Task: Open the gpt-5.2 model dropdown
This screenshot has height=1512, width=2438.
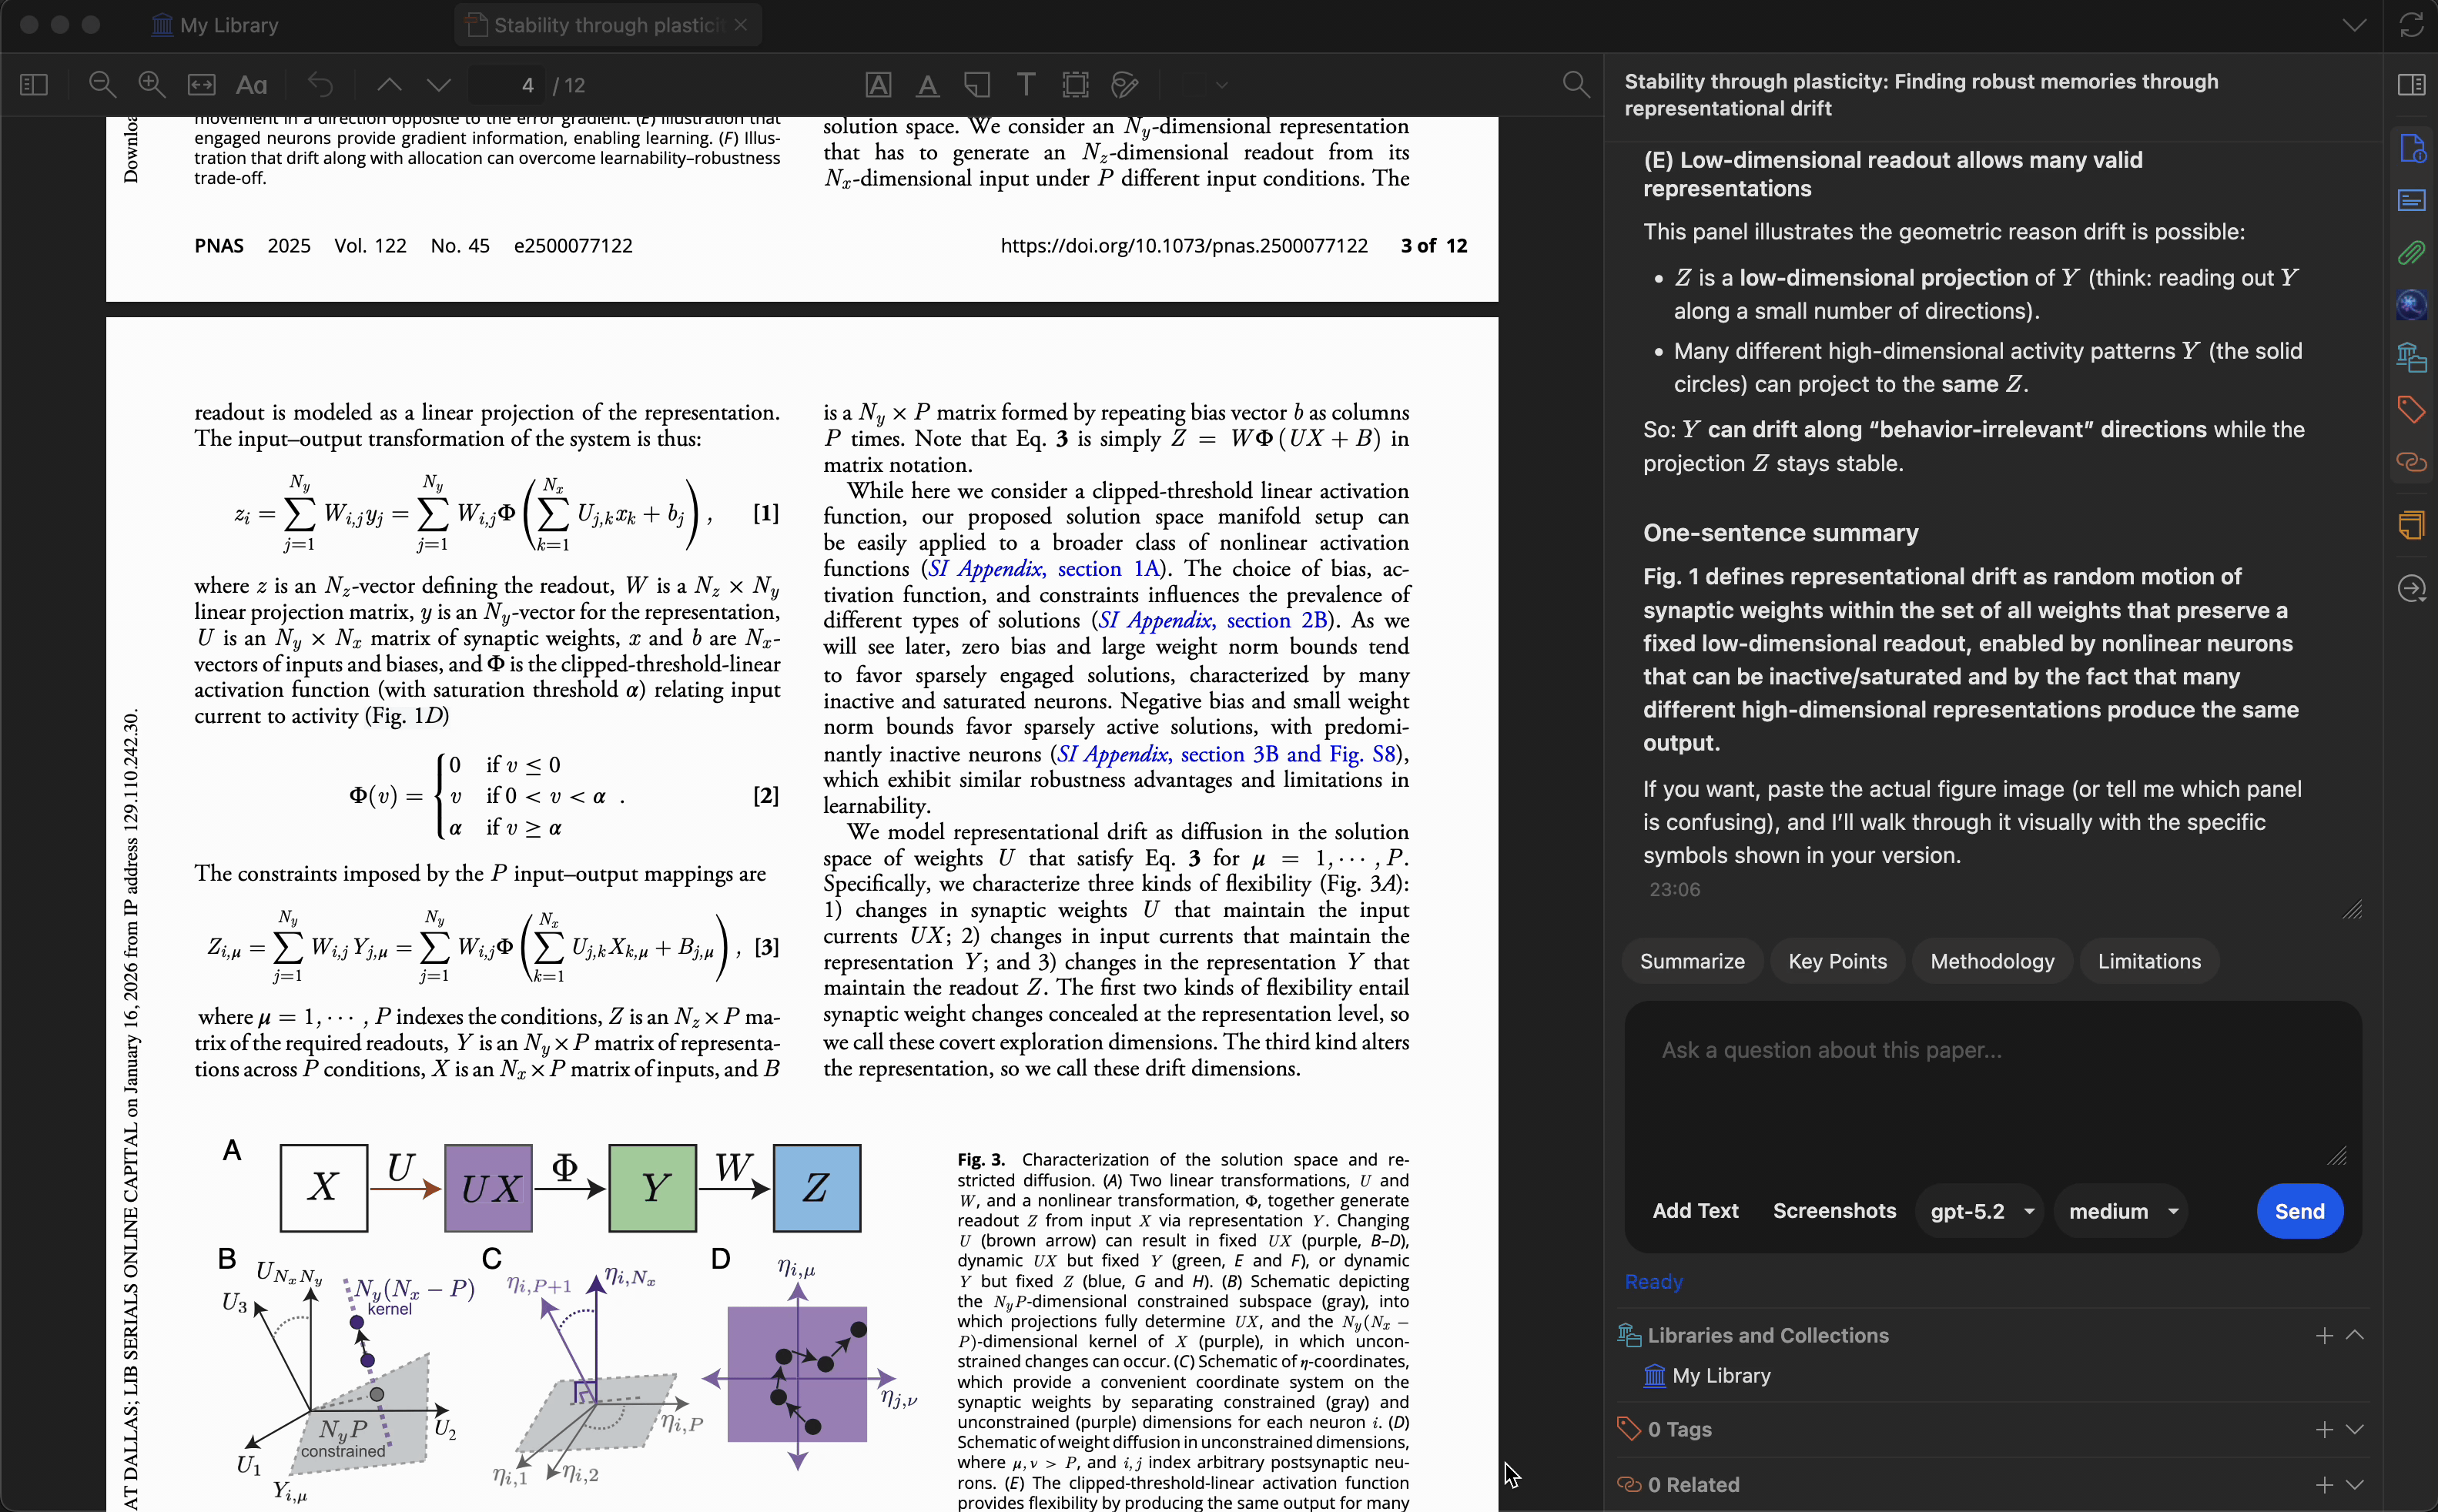Action: (x=1980, y=1211)
